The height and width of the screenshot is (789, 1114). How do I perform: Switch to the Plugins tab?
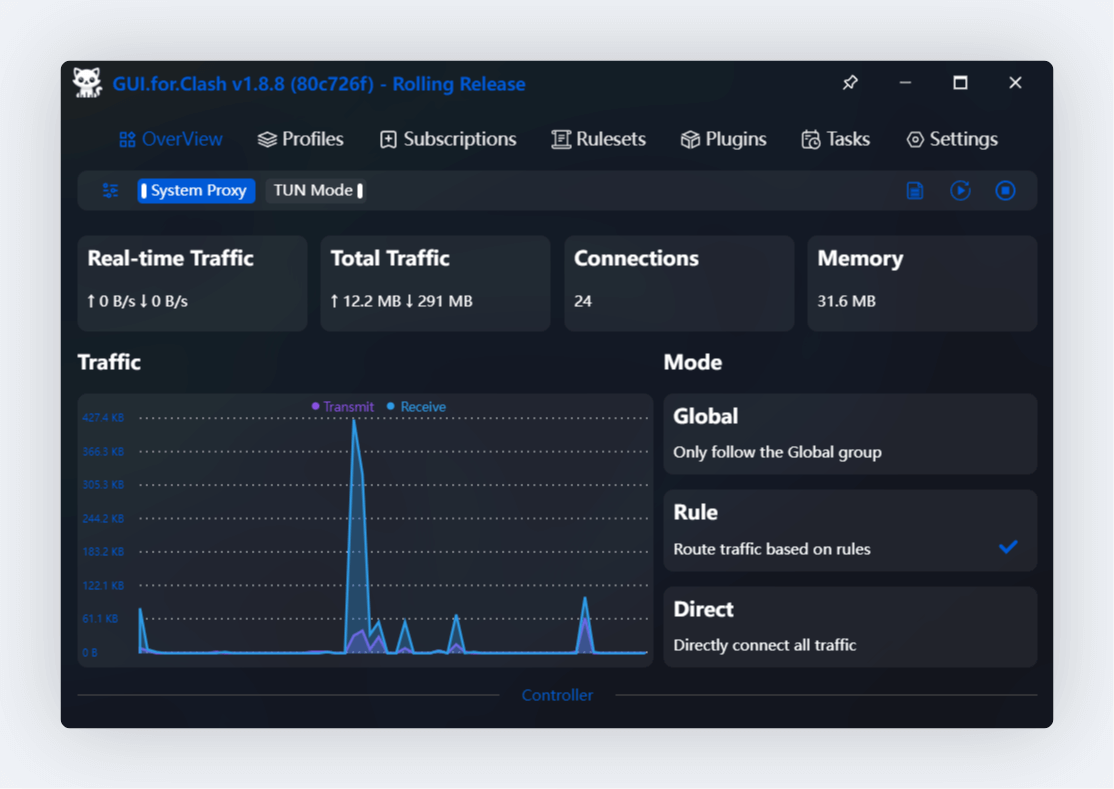(723, 139)
